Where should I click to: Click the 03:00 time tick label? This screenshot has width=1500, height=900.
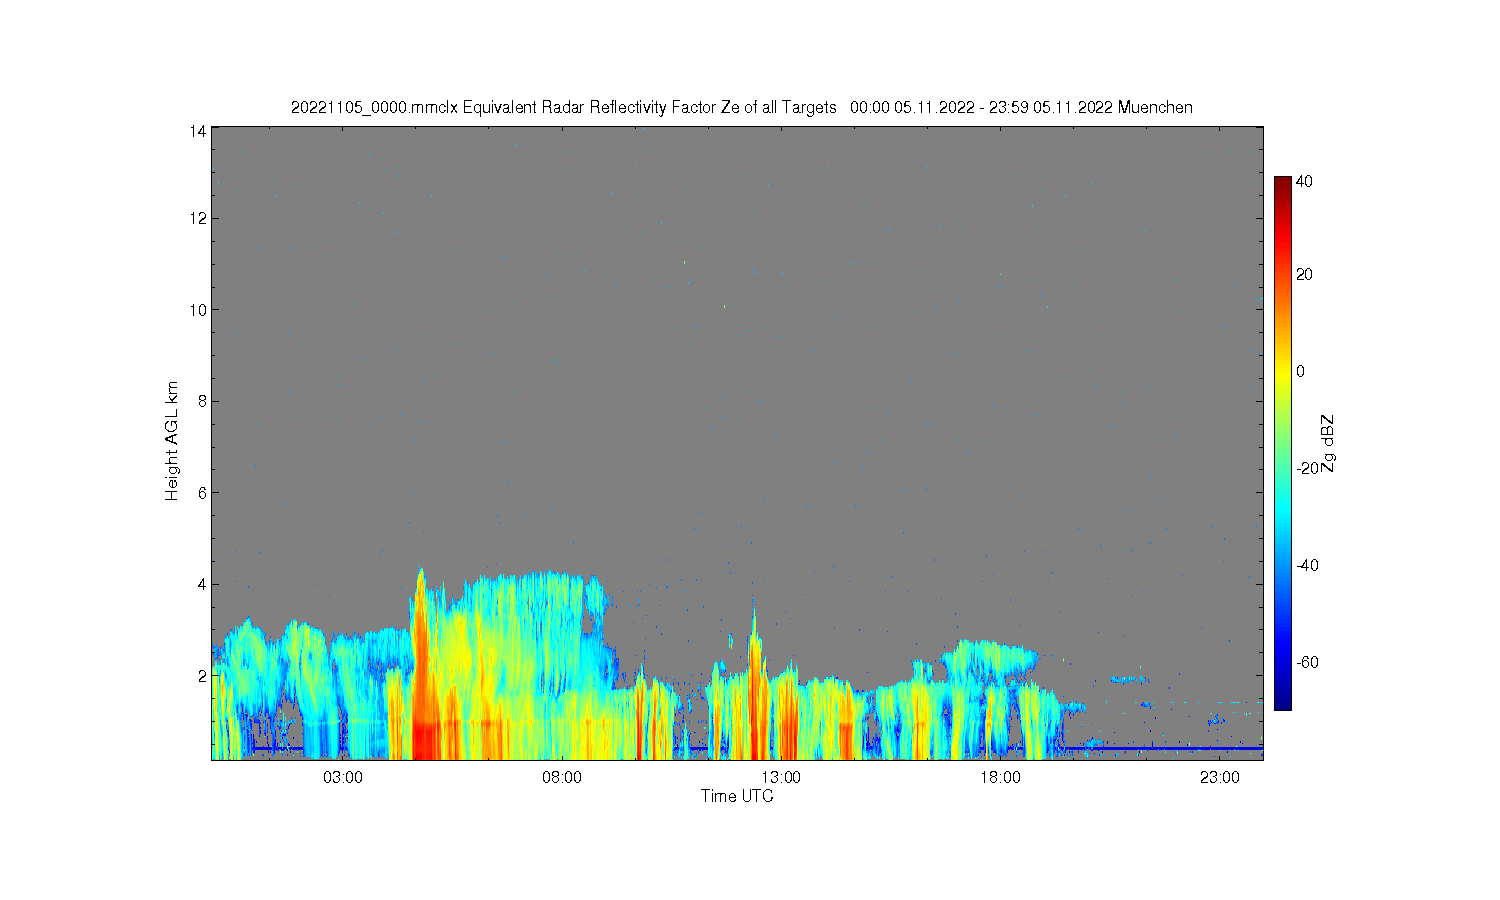tap(343, 777)
